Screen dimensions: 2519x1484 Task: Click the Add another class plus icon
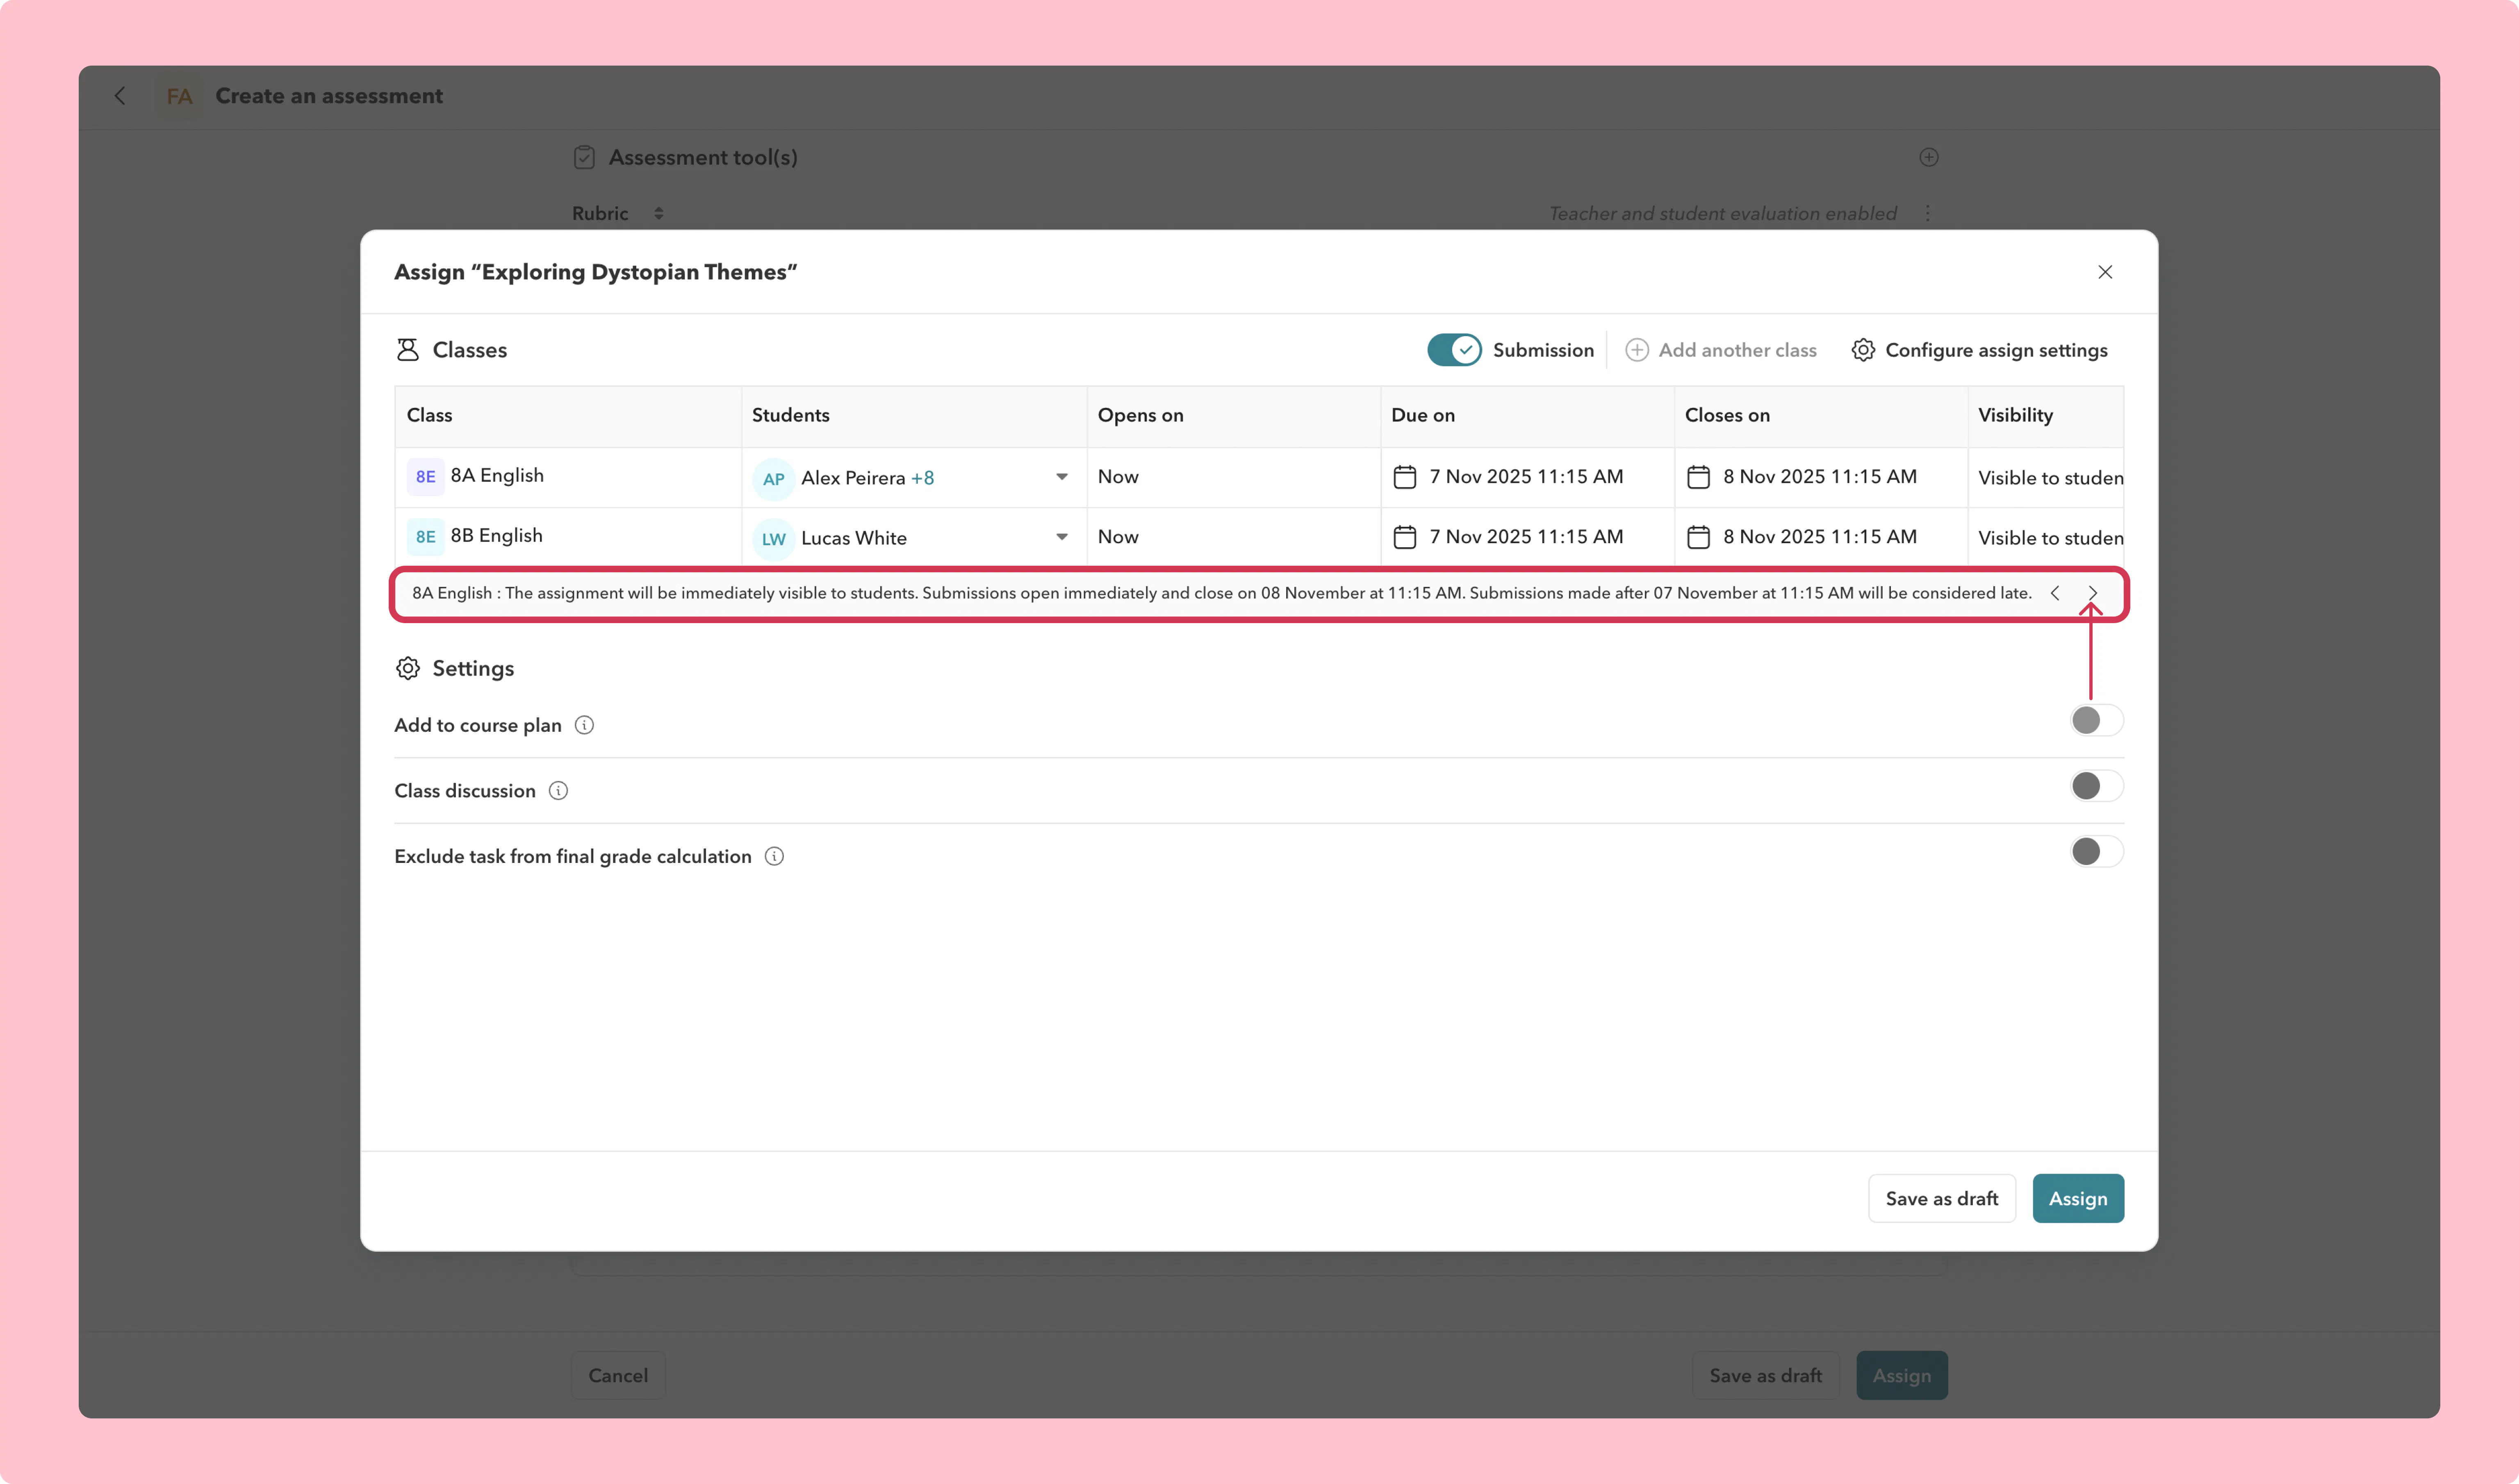(1637, 350)
